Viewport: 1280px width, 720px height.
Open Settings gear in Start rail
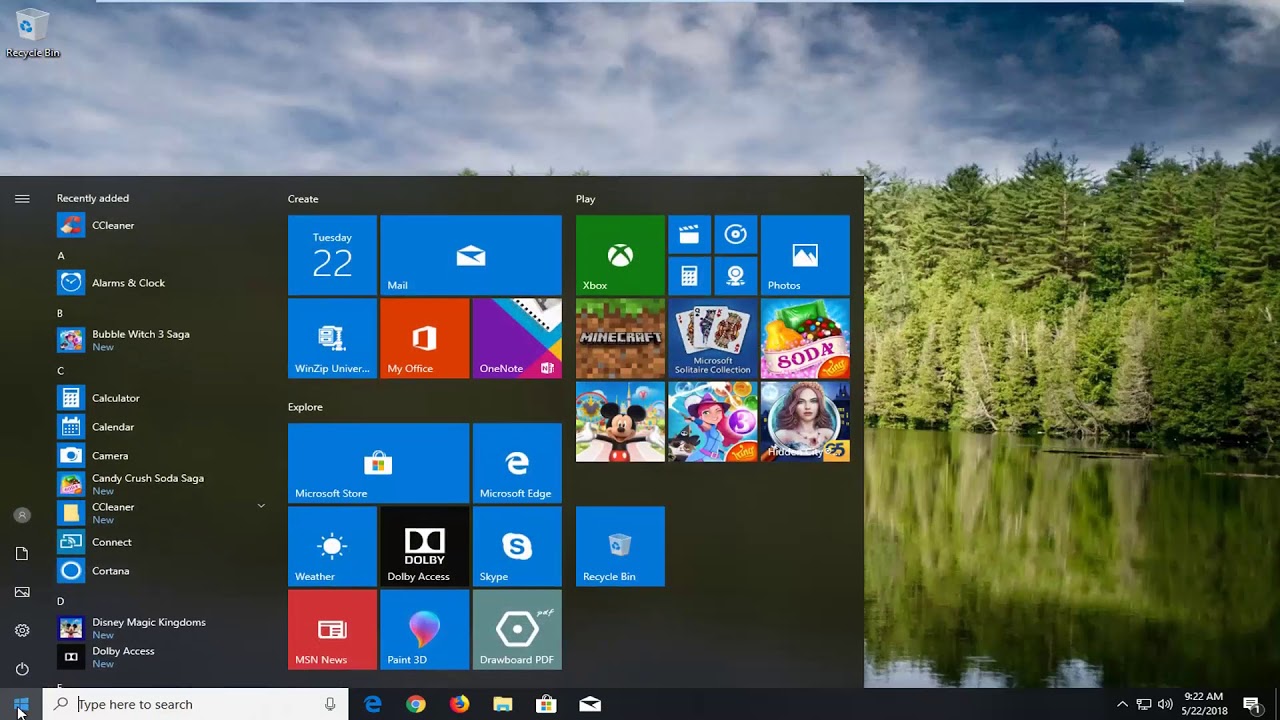pos(22,630)
